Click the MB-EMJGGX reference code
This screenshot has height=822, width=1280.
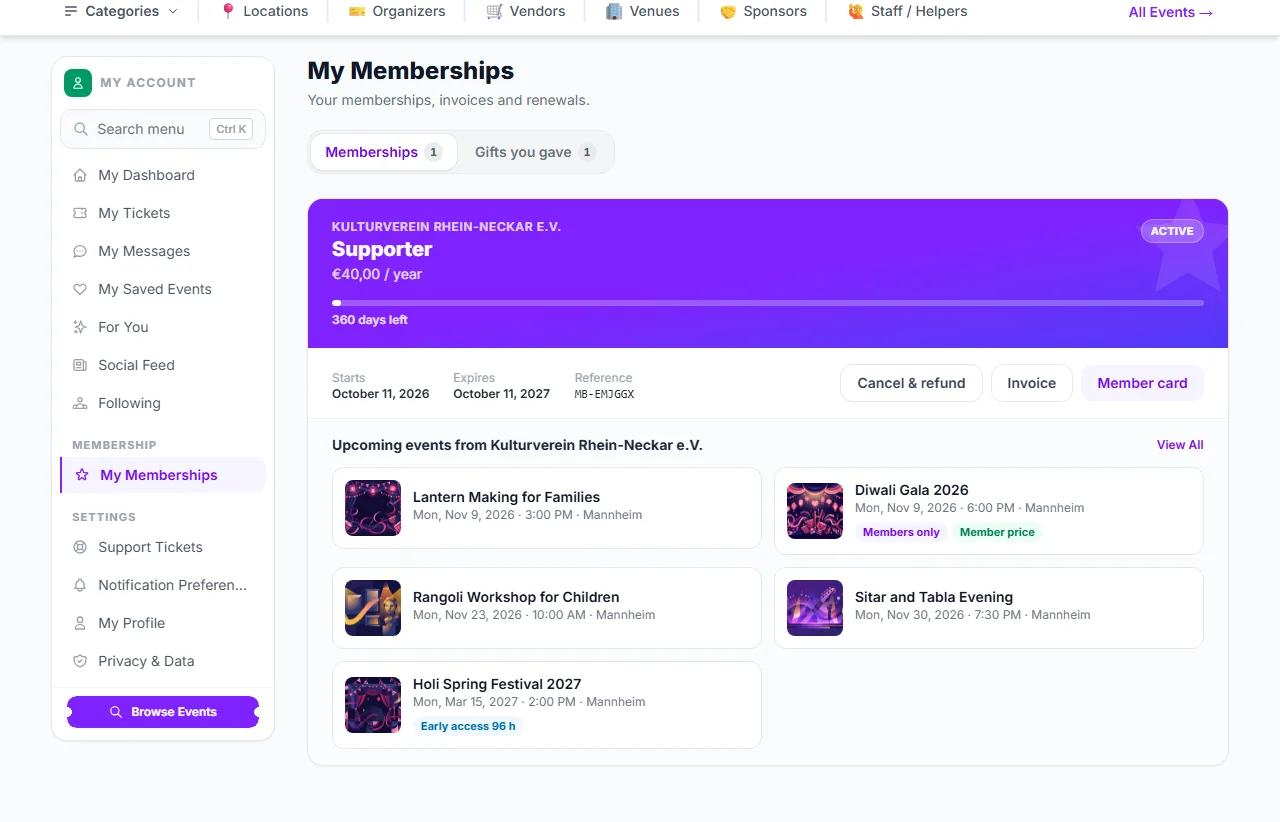point(604,394)
